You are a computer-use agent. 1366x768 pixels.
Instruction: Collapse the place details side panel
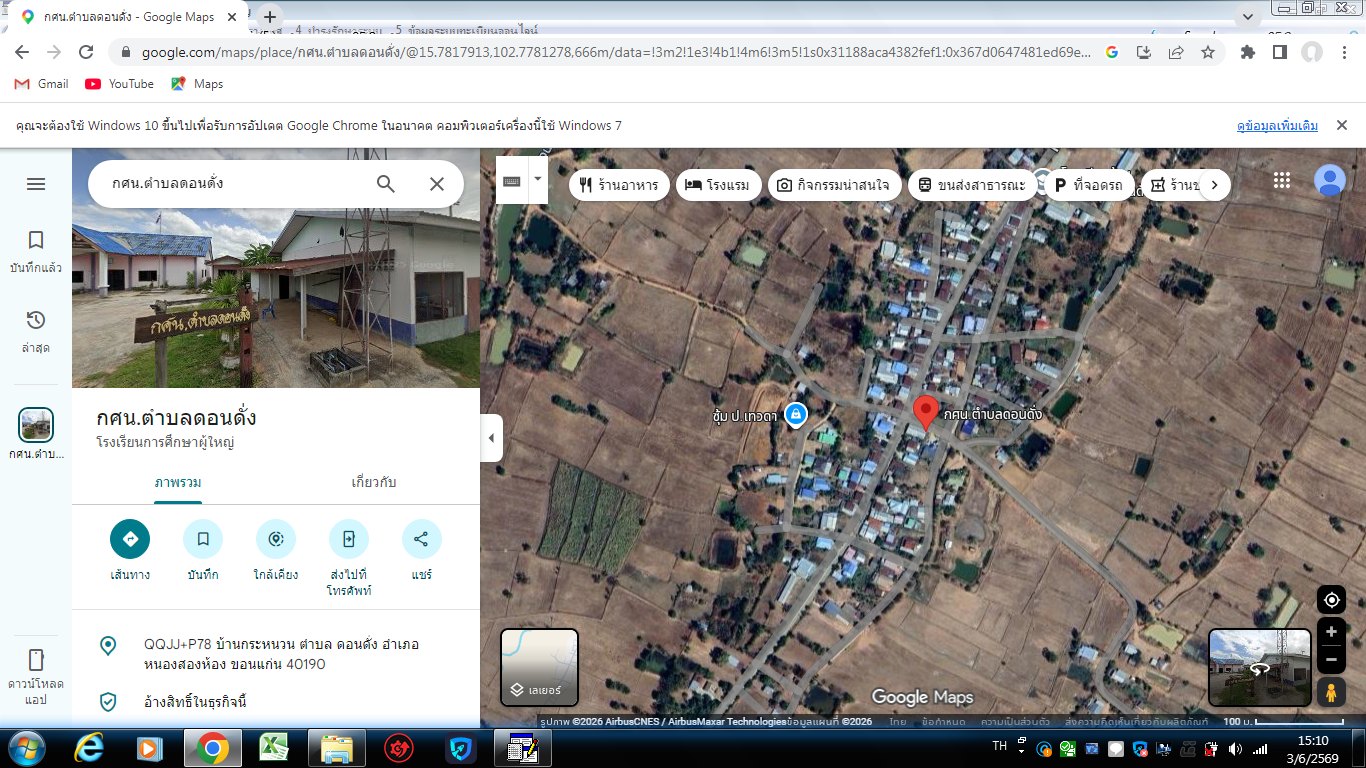491,438
